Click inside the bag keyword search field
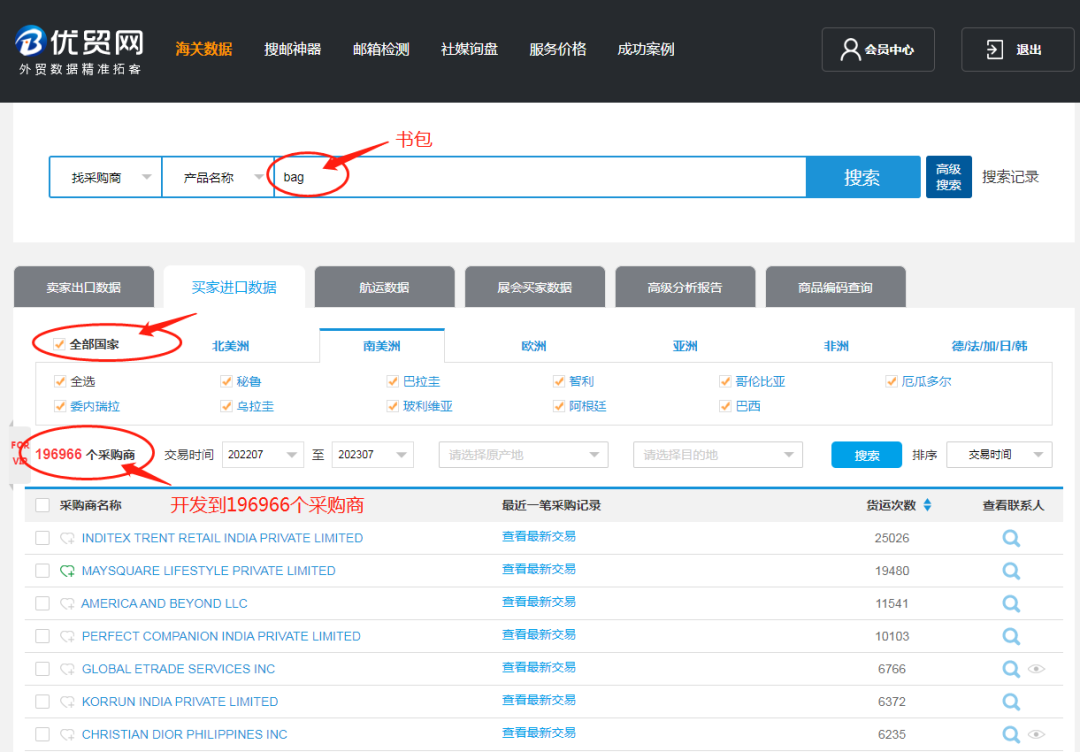Image resolution: width=1080 pixels, height=752 pixels. tap(540, 177)
